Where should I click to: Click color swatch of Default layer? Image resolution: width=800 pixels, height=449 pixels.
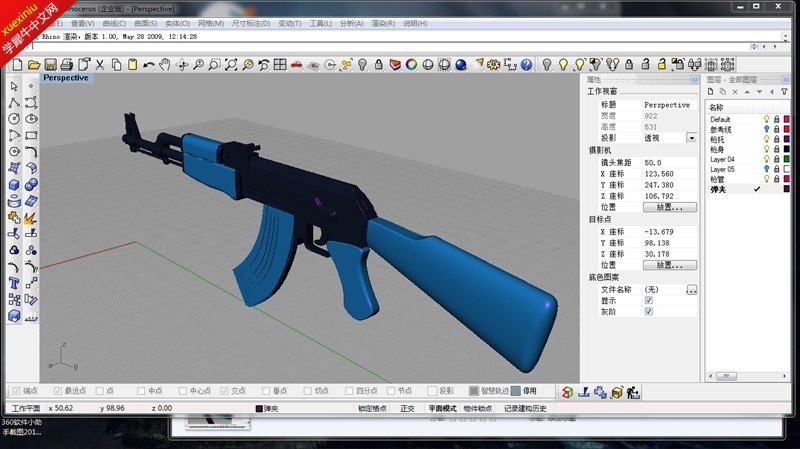point(787,119)
